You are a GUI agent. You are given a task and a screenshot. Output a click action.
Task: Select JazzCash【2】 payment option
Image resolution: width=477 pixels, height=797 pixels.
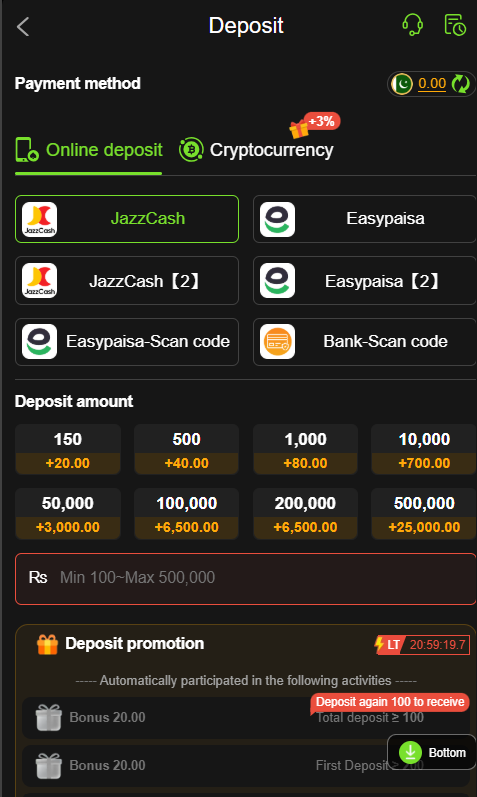point(127,281)
